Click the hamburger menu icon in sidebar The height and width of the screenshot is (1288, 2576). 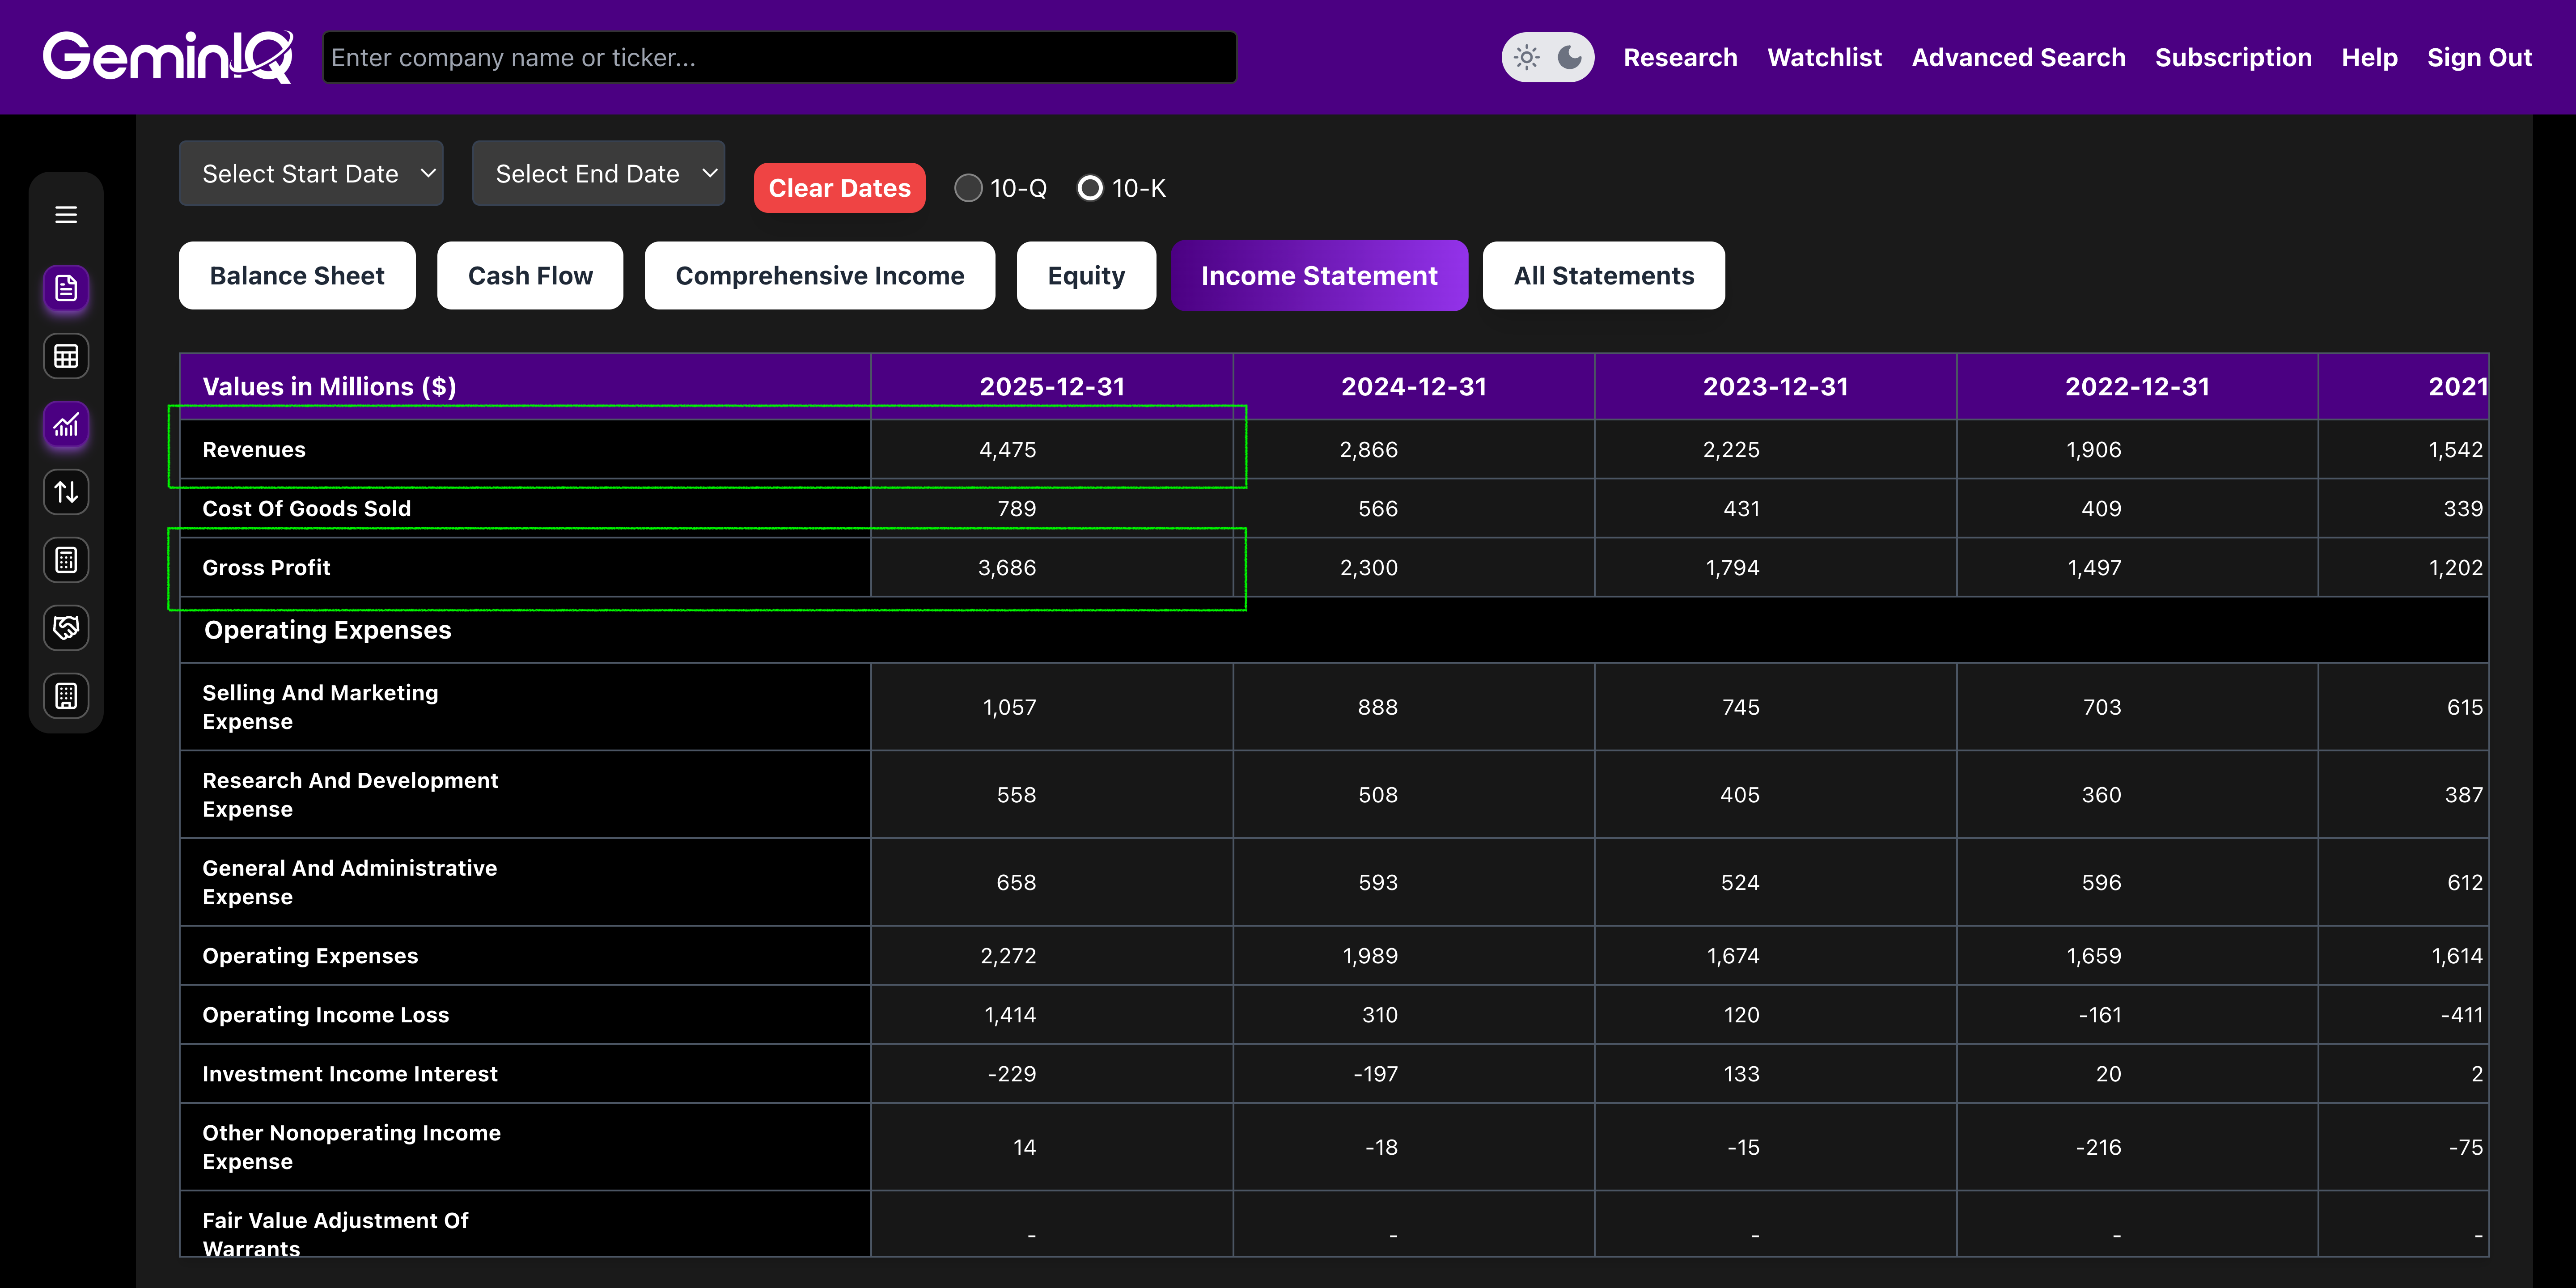tap(66, 215)
